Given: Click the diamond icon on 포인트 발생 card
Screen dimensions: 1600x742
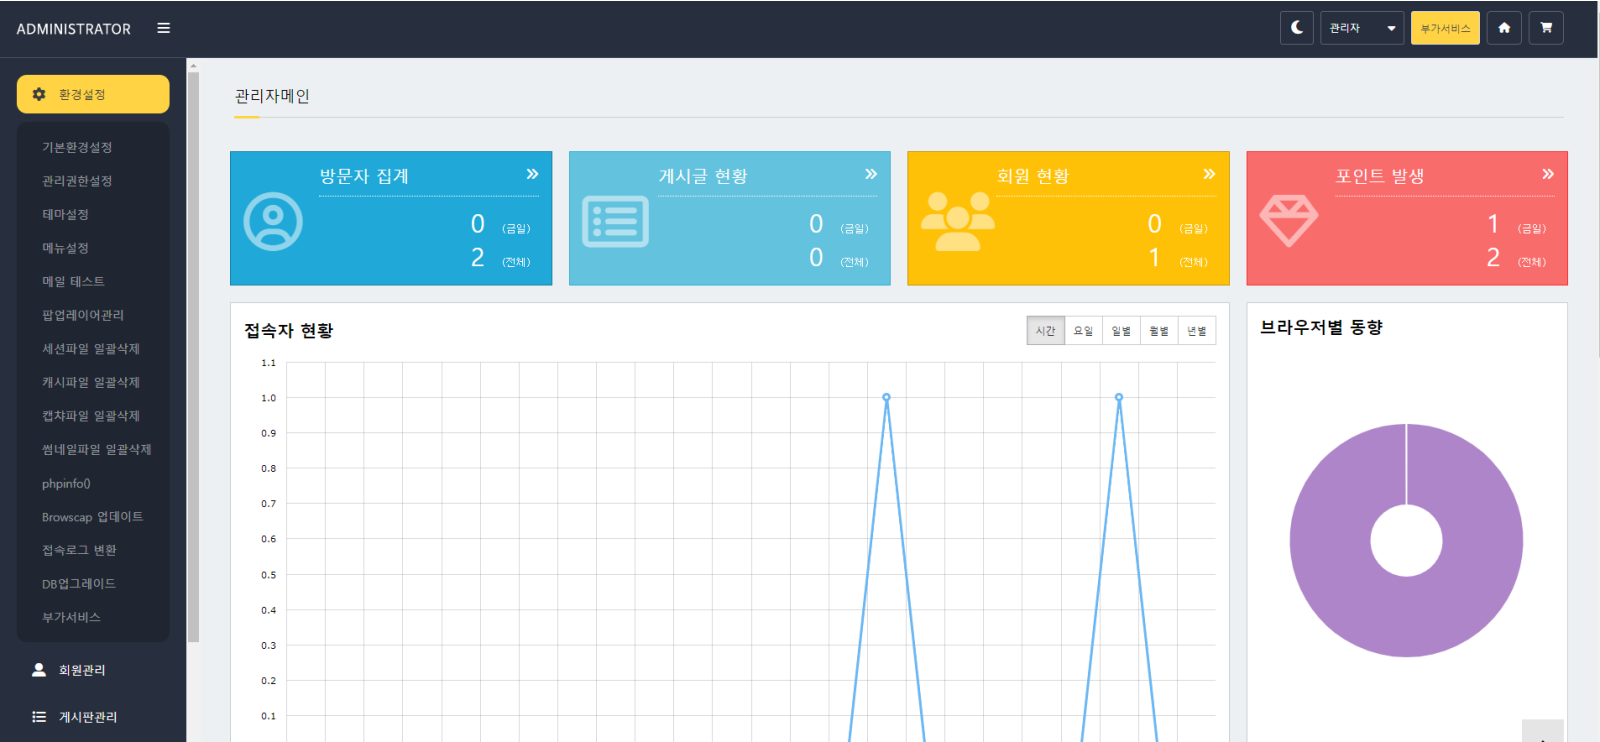Looking at the screenshot, I should 1288,220.
